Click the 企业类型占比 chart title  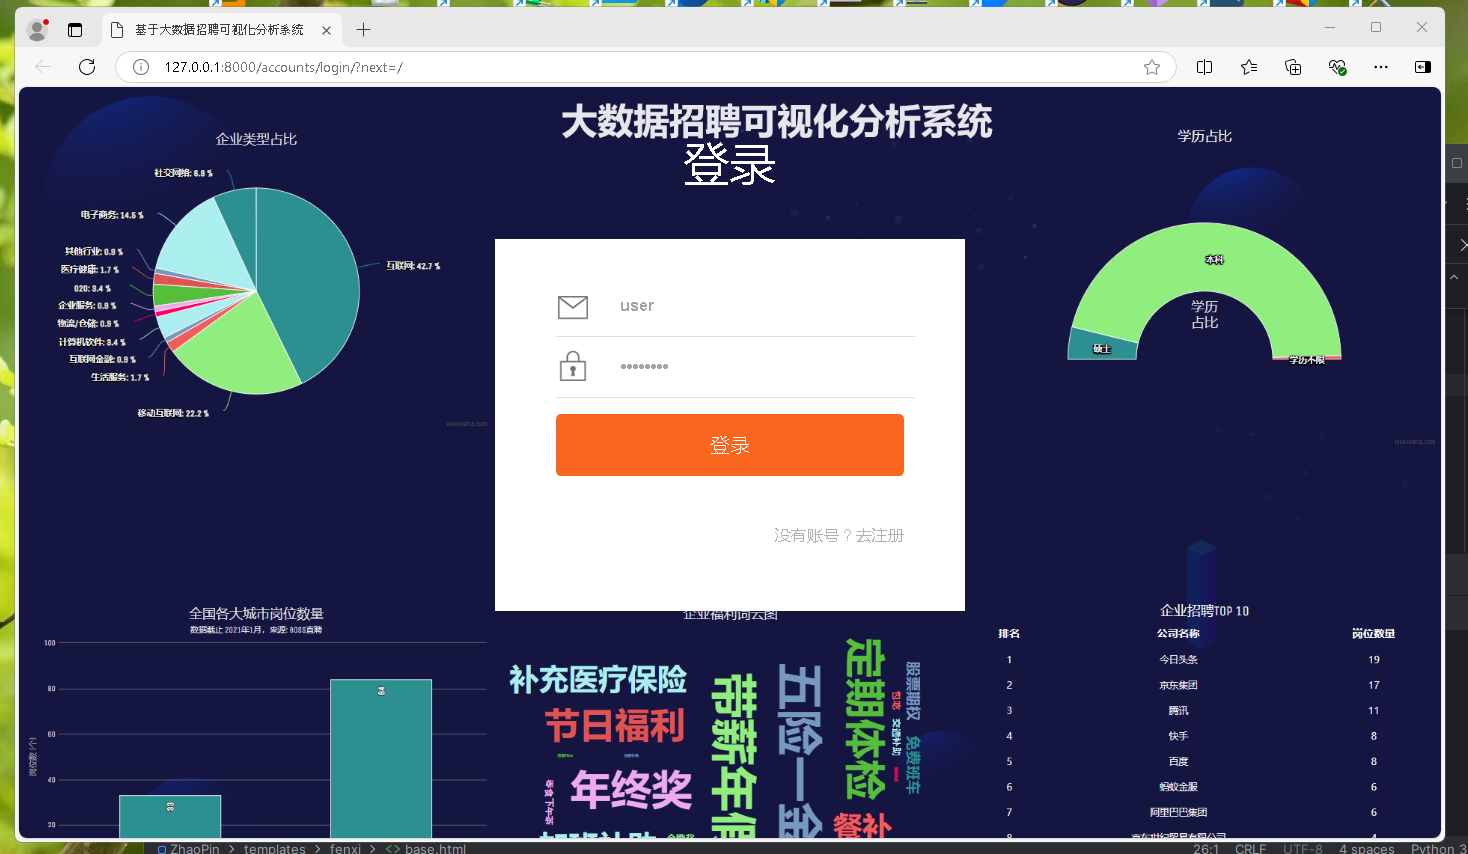click(x=256, y=139)
